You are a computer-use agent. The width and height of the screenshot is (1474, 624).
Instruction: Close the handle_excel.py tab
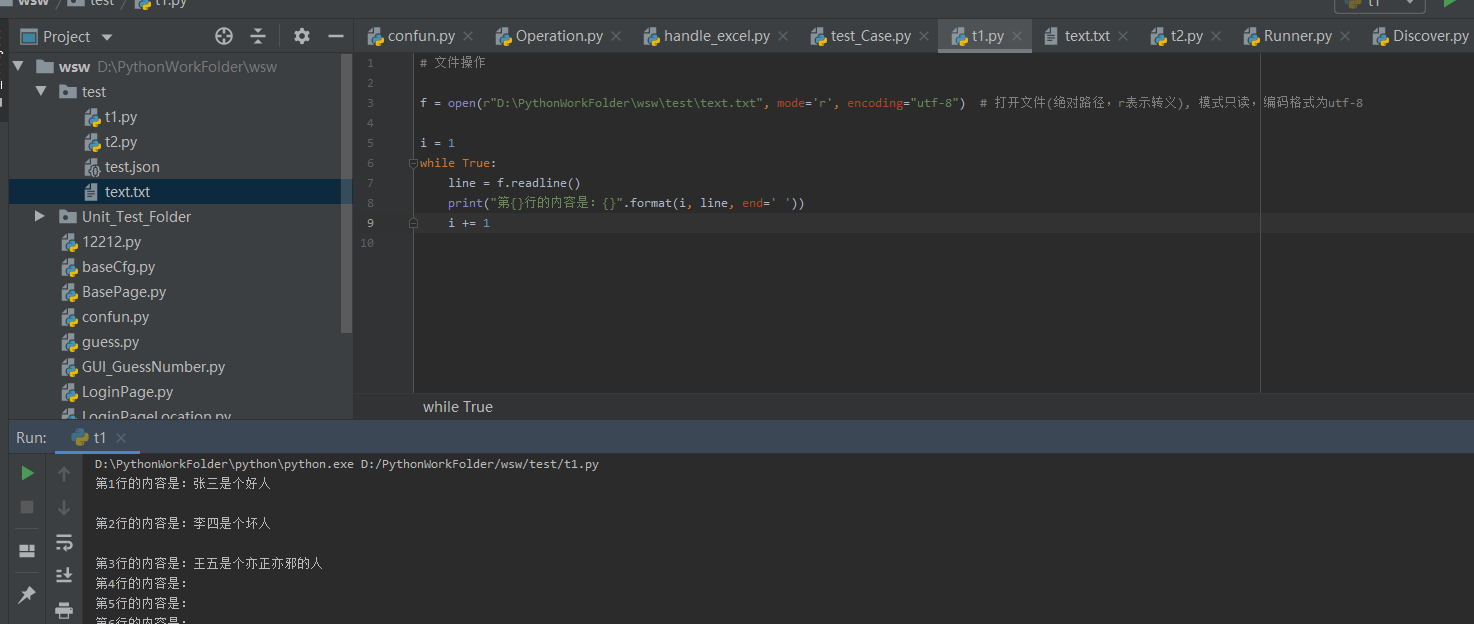[x=783, y=36]
